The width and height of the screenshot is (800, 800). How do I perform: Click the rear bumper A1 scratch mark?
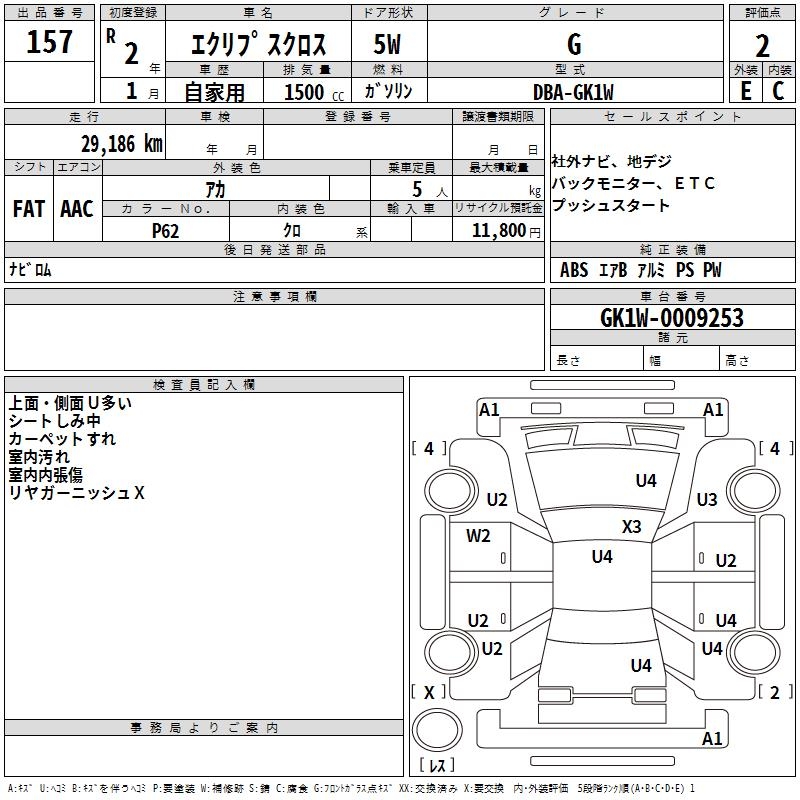click(713, 739)
